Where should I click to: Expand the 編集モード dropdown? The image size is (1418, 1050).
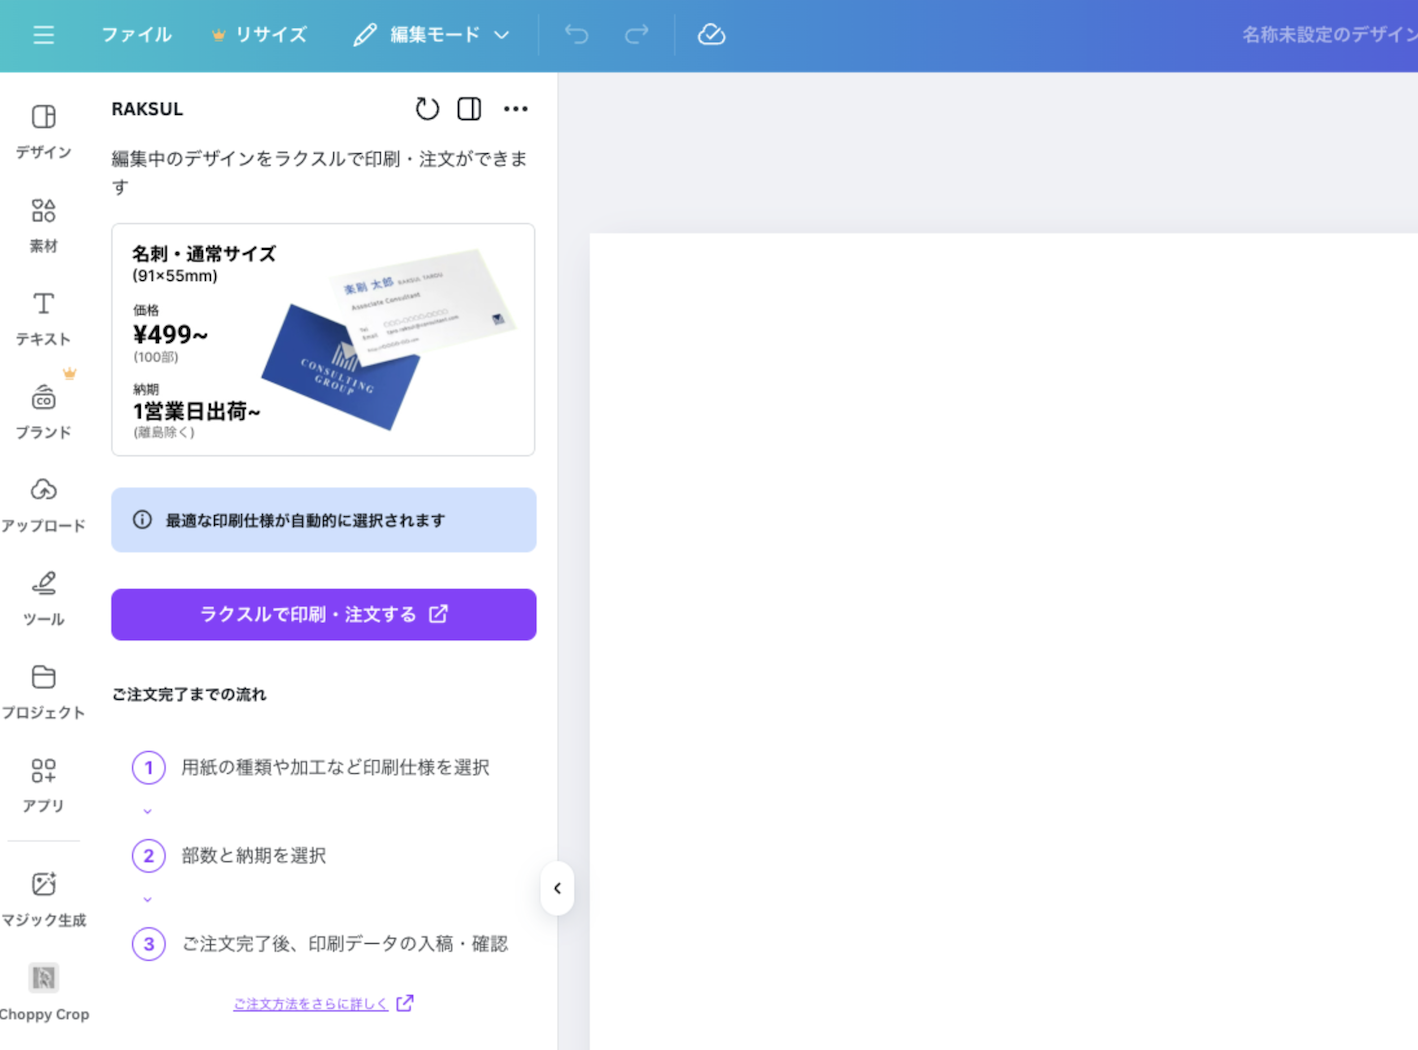click(x=432, y=35)
